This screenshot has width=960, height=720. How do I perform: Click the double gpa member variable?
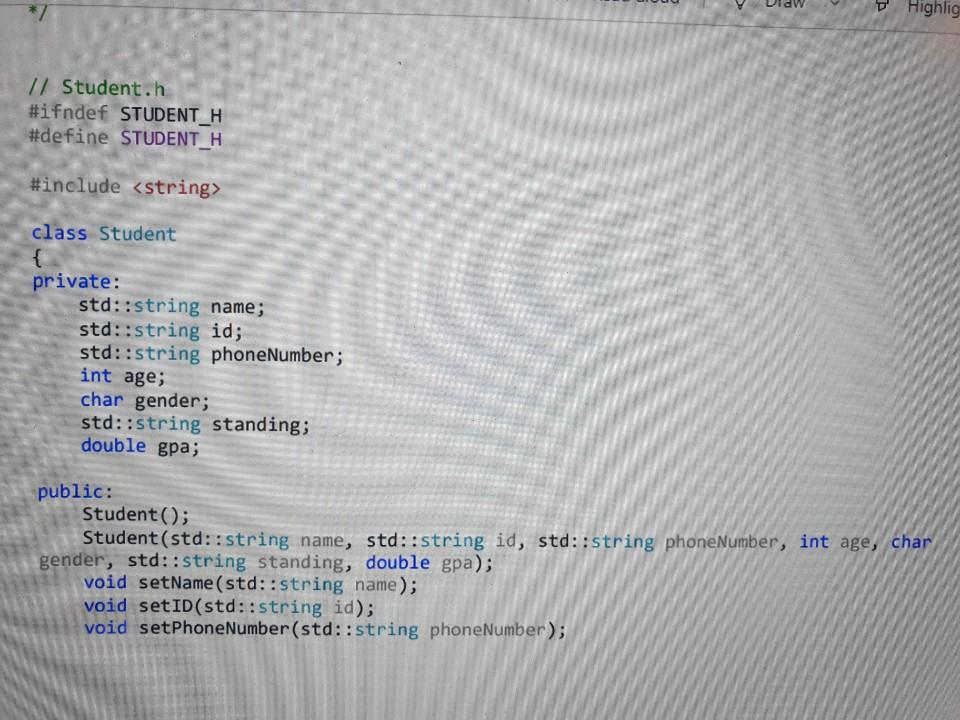click(139, 445)
